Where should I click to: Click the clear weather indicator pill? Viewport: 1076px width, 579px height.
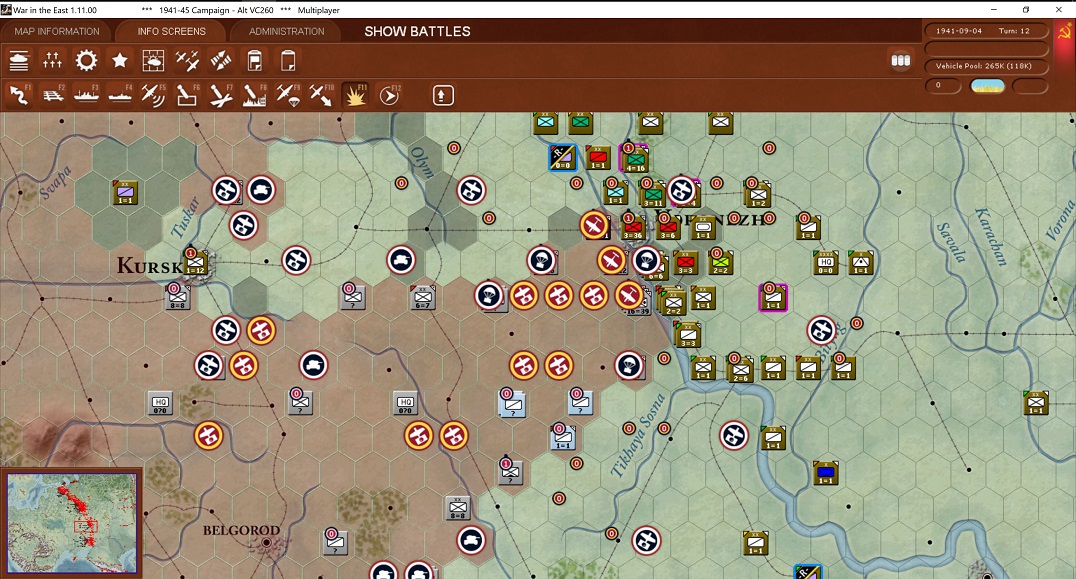(987, 86)
